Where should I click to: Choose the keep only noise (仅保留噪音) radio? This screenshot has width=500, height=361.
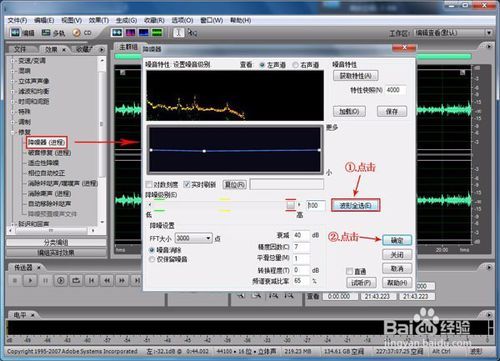tap(152, 259)
